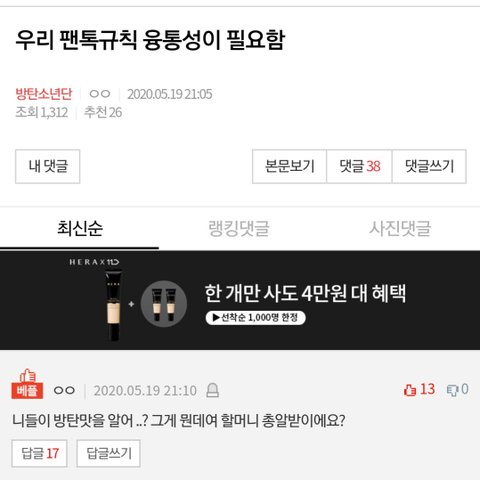Screen dimensions: 480x480
Task: Click the HERA X 11 logo in banner
Action: (94, 262)
